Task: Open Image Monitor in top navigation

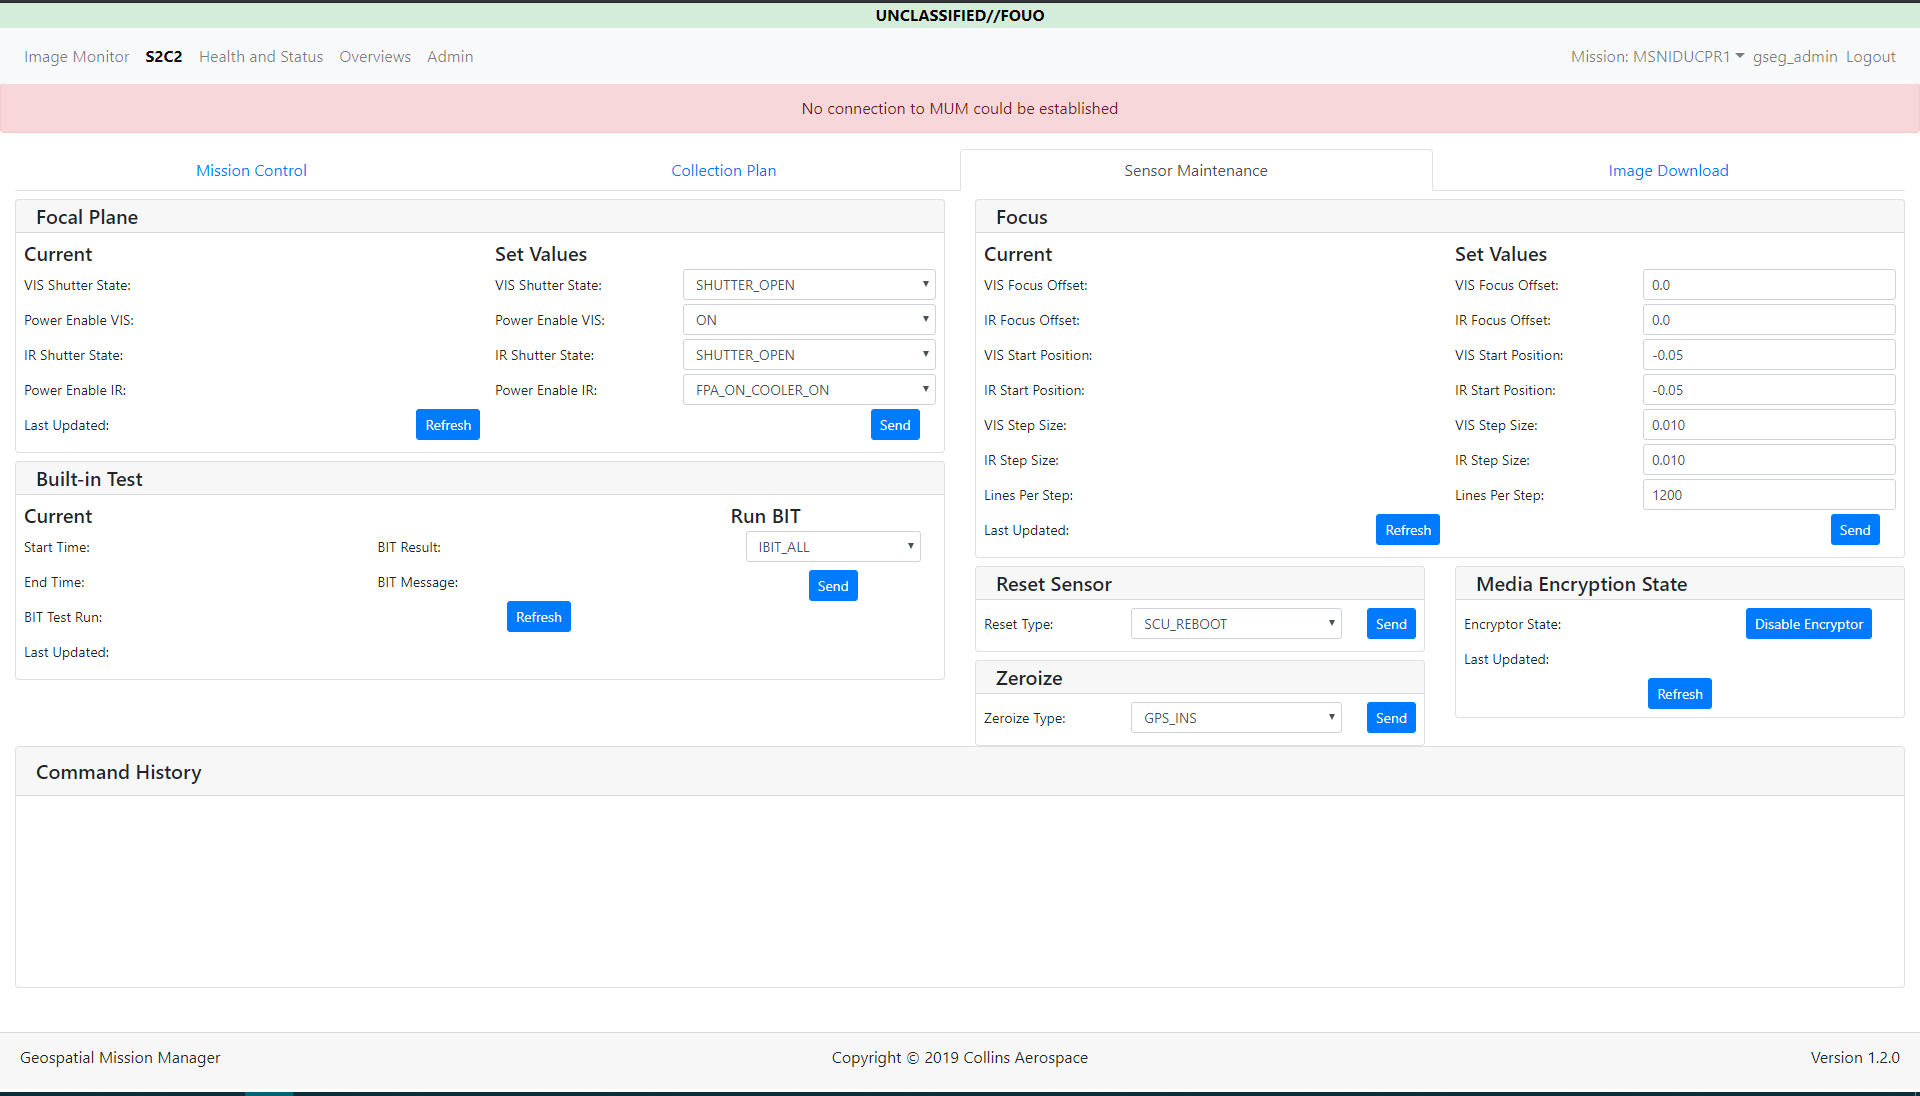Action: pos(77,56)
